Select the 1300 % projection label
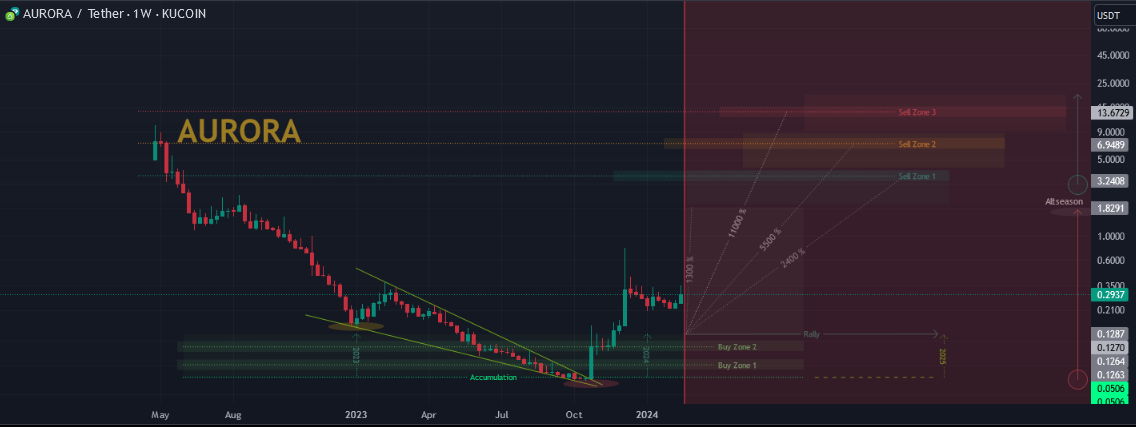Viewport: 1136px width, 427px height. (x=690, y=269)
